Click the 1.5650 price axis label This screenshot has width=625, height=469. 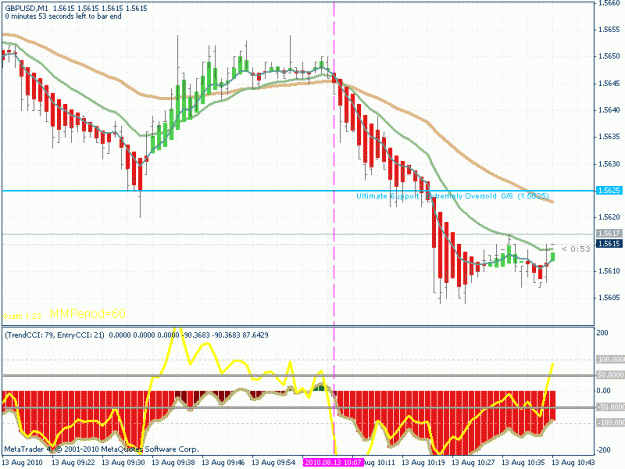point(609,56)
